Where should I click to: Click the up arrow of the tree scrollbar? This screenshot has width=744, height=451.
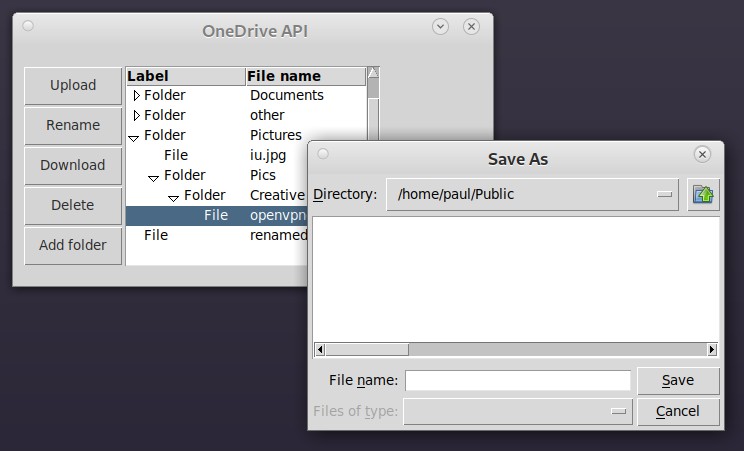(x=373, y=73)
